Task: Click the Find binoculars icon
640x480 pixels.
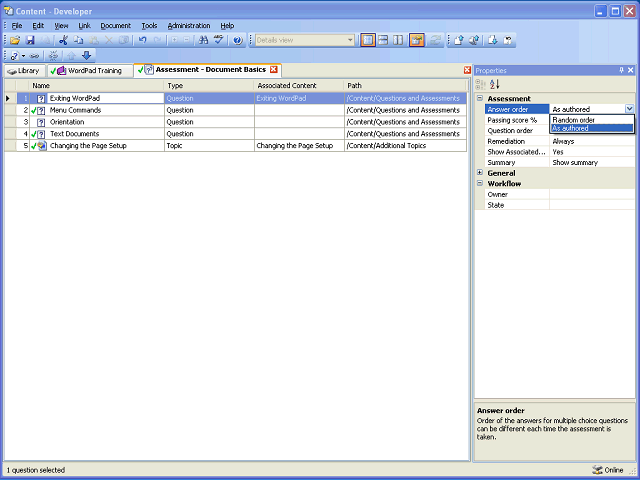Action: click(x=203, y=40)
